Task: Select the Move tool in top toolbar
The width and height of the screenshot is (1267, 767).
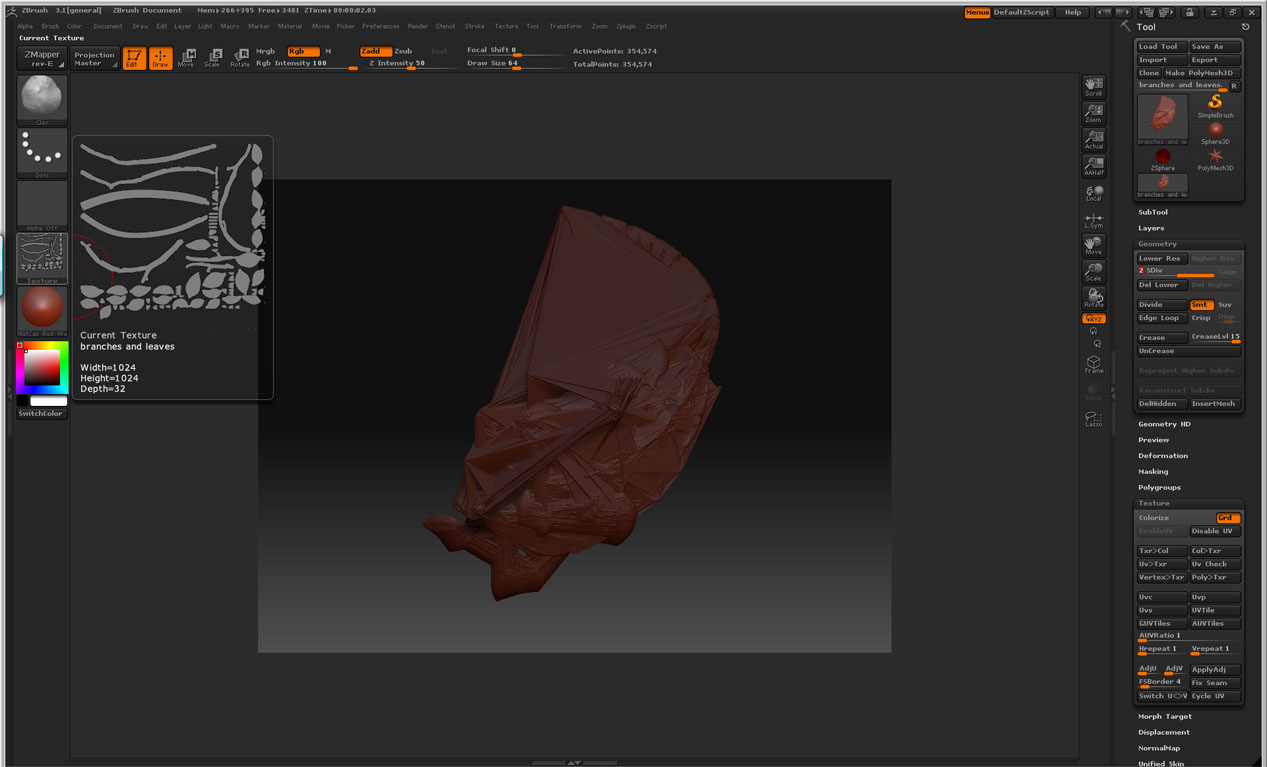Action: 186,58
